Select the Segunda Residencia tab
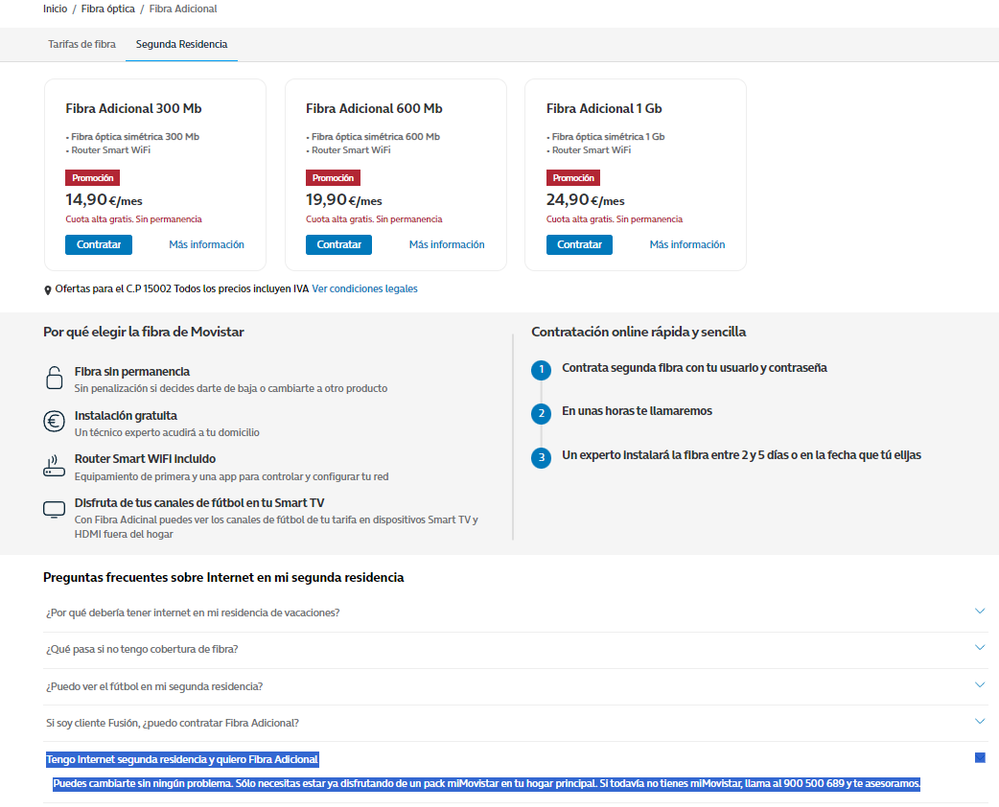This screenshot has height=807, width=999. [181, 44]
